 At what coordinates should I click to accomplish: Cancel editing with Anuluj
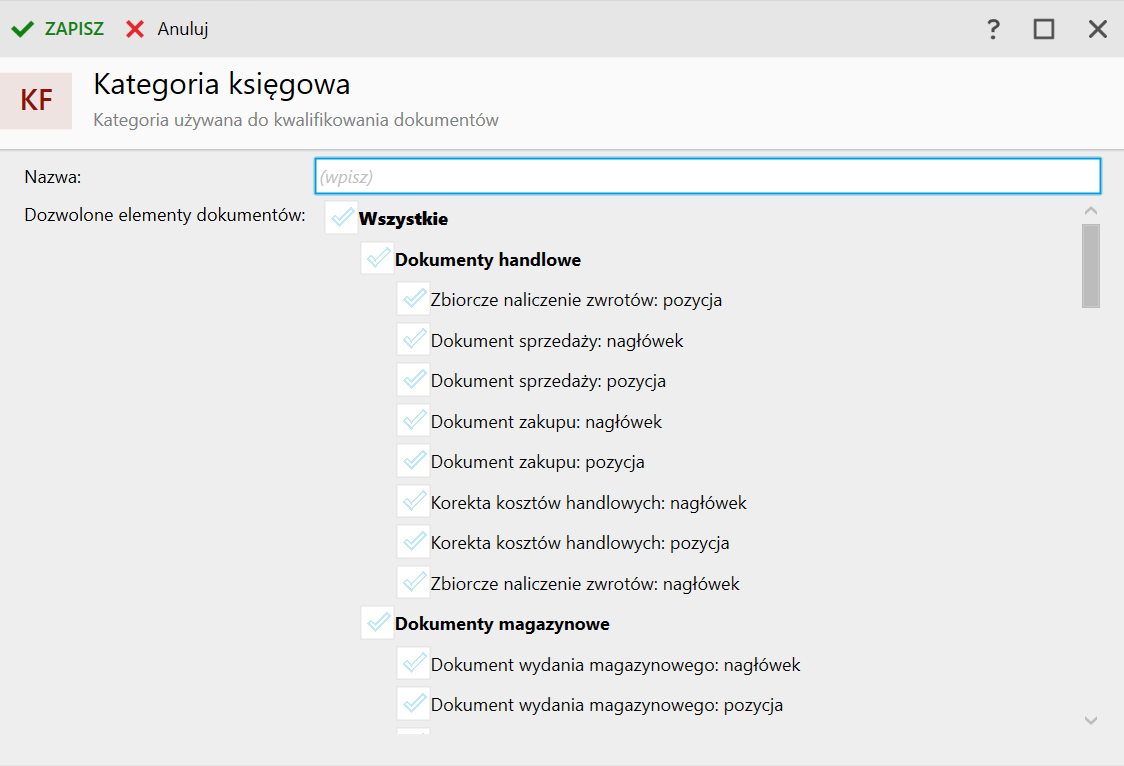(182, 29)
